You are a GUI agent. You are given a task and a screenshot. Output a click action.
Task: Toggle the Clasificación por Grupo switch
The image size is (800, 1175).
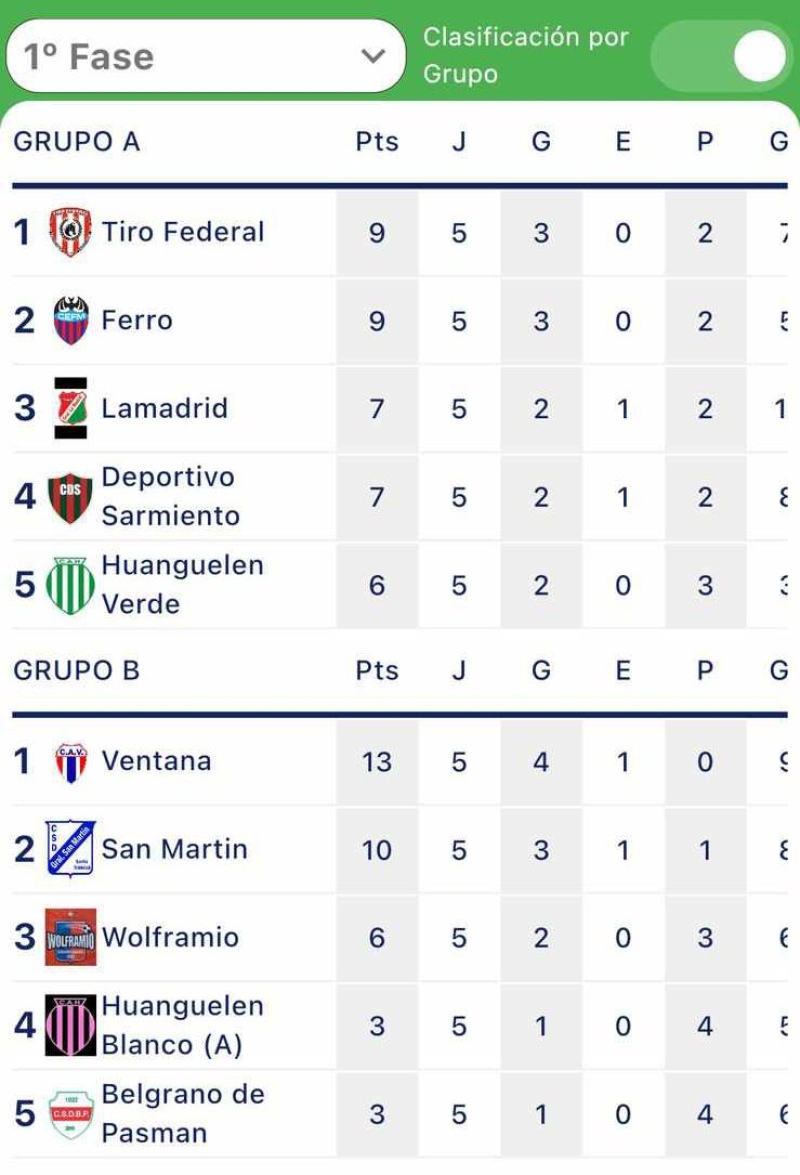[721, 56]
